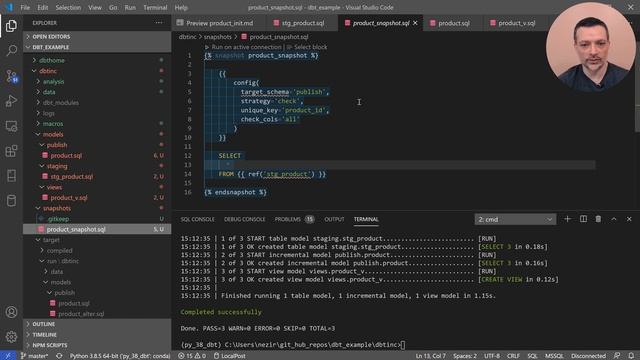Close the product_snapshot.sql editor tab
This screenshot has width=640, height=360.
[416, 23]
